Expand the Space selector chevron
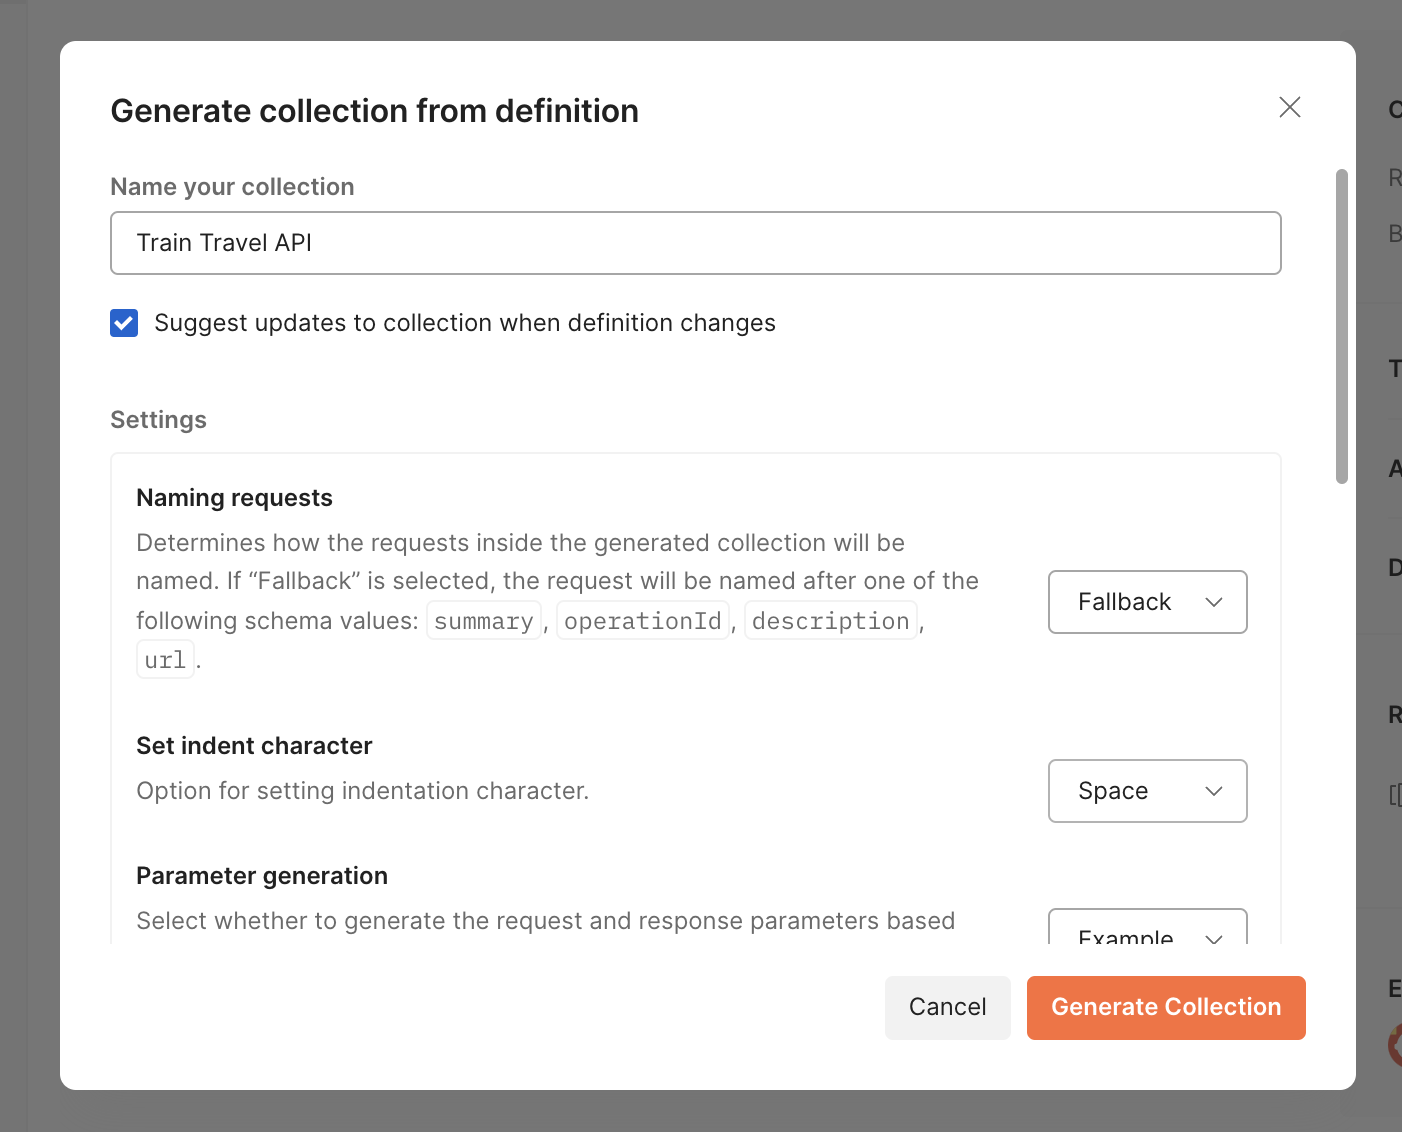Screen dimensions: 1402x1132 coord(1215,791)
